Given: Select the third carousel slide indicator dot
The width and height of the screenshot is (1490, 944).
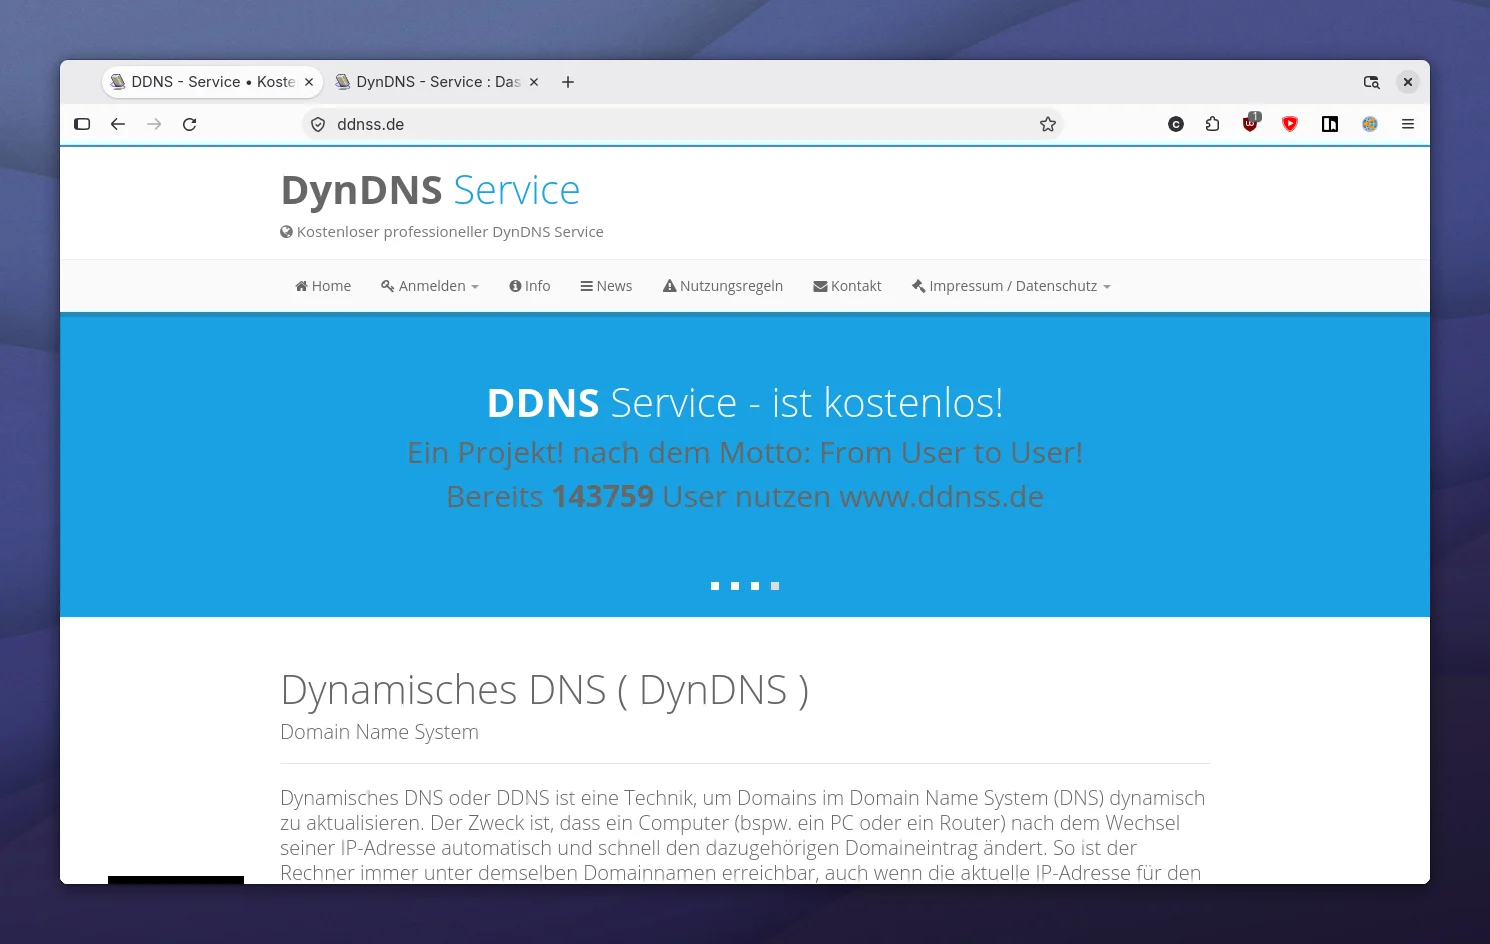Looking at the screenshot, I should click(x=755, y=586).
